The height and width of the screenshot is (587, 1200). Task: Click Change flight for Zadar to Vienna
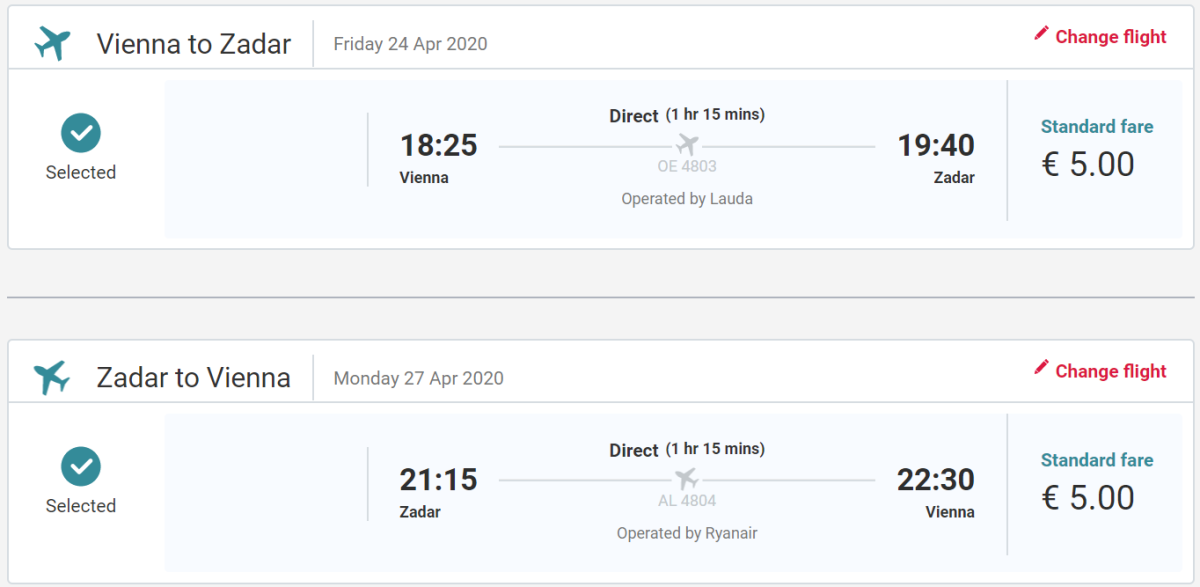pos(1110,371)
